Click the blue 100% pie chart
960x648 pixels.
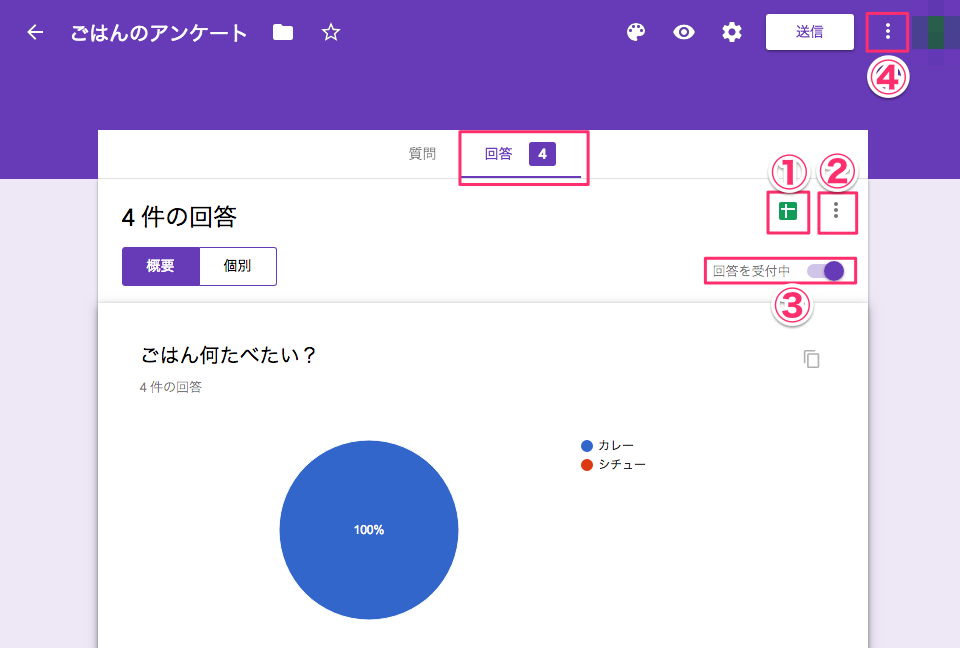tap(369, 530)
